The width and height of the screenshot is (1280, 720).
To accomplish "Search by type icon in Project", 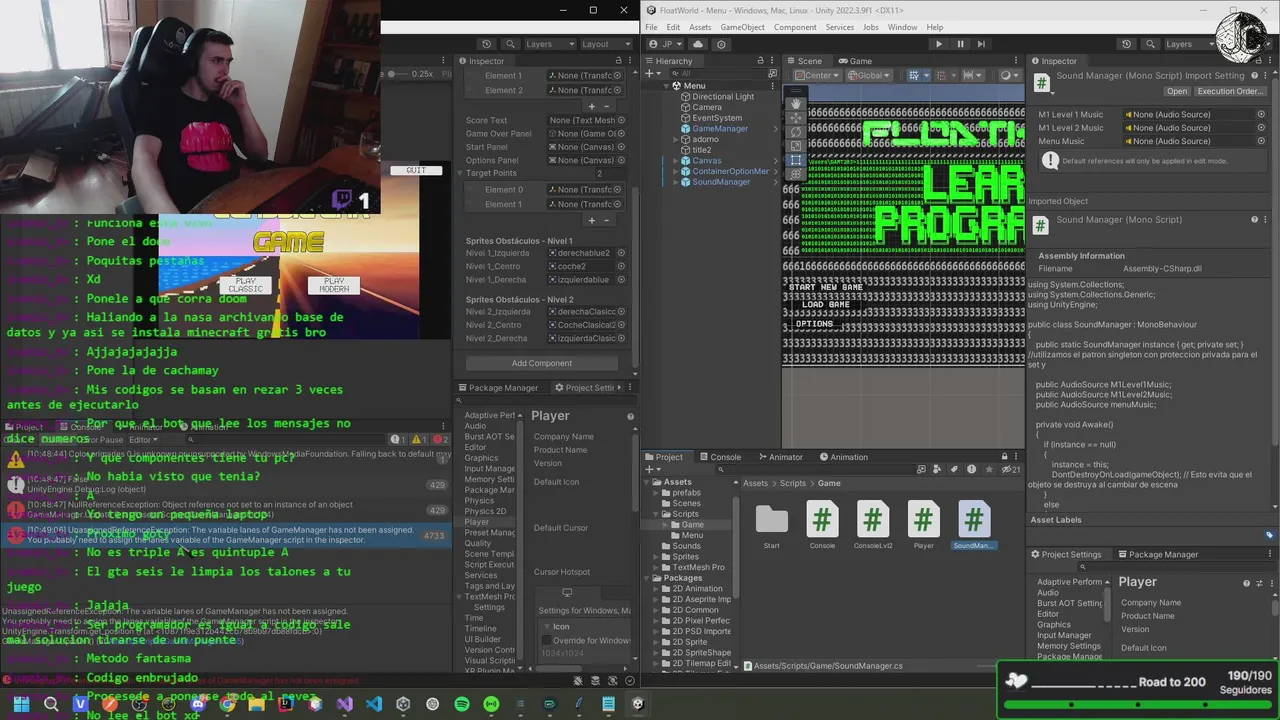I will tap(938, 469).
